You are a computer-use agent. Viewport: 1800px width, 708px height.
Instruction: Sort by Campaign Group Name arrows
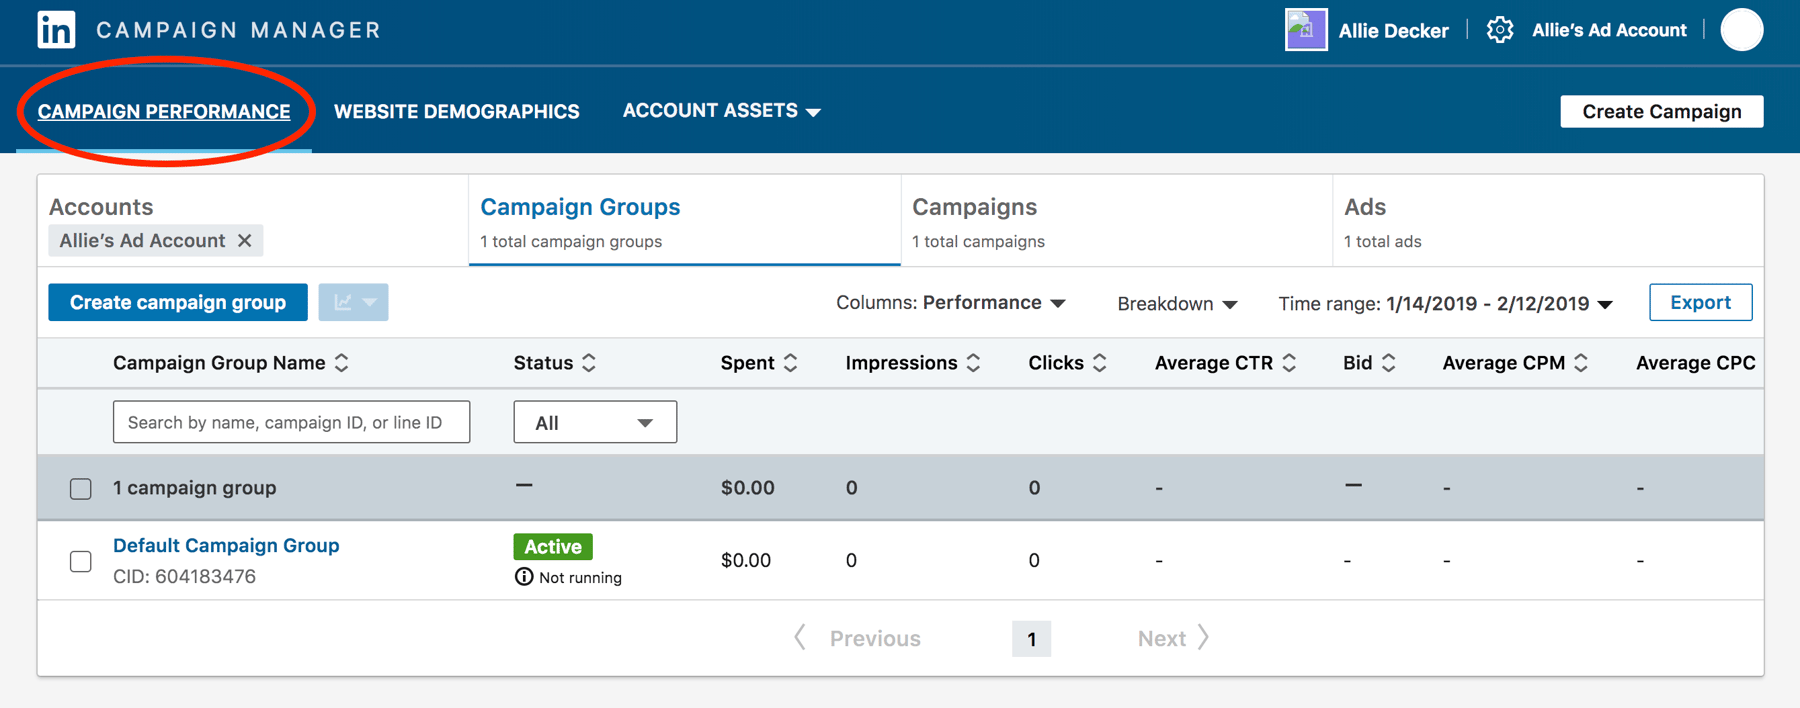342,363
